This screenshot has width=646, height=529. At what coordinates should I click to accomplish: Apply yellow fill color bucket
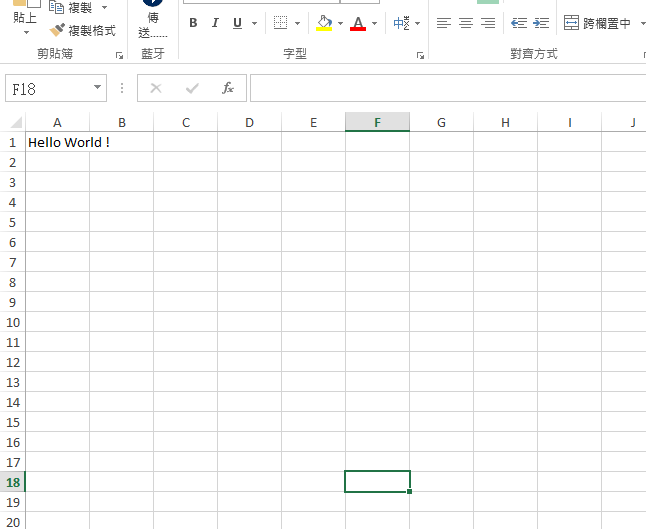click(324, 23)
